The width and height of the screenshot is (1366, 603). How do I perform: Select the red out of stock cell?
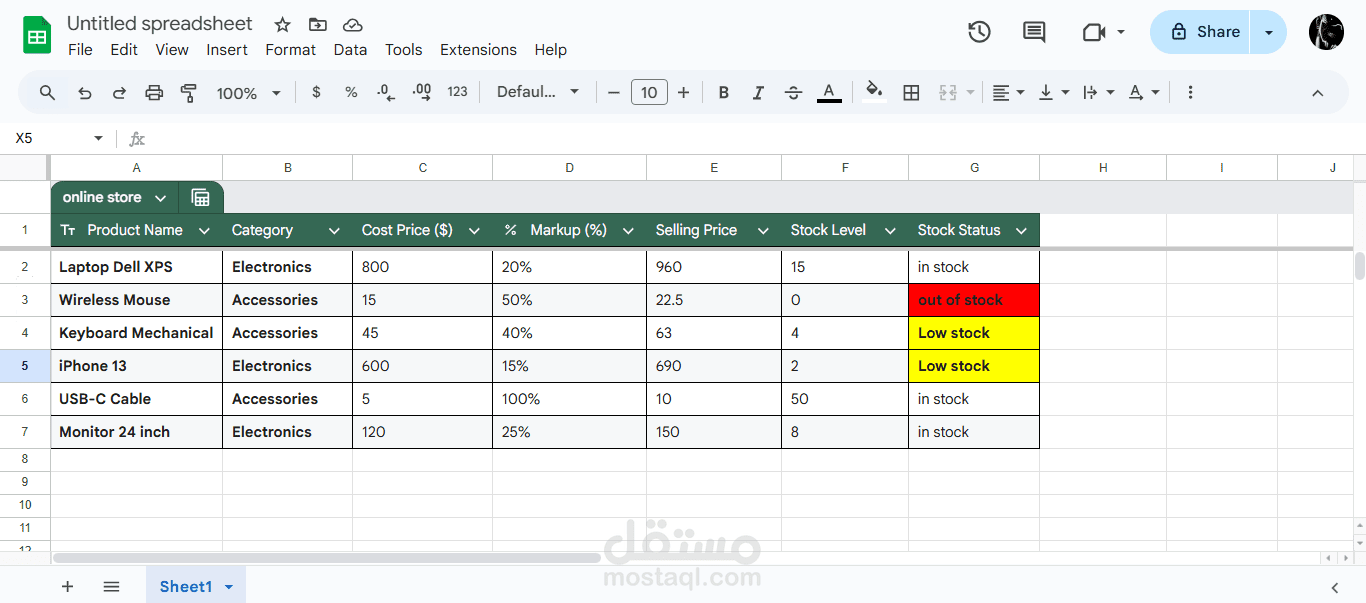coord(974,300)
